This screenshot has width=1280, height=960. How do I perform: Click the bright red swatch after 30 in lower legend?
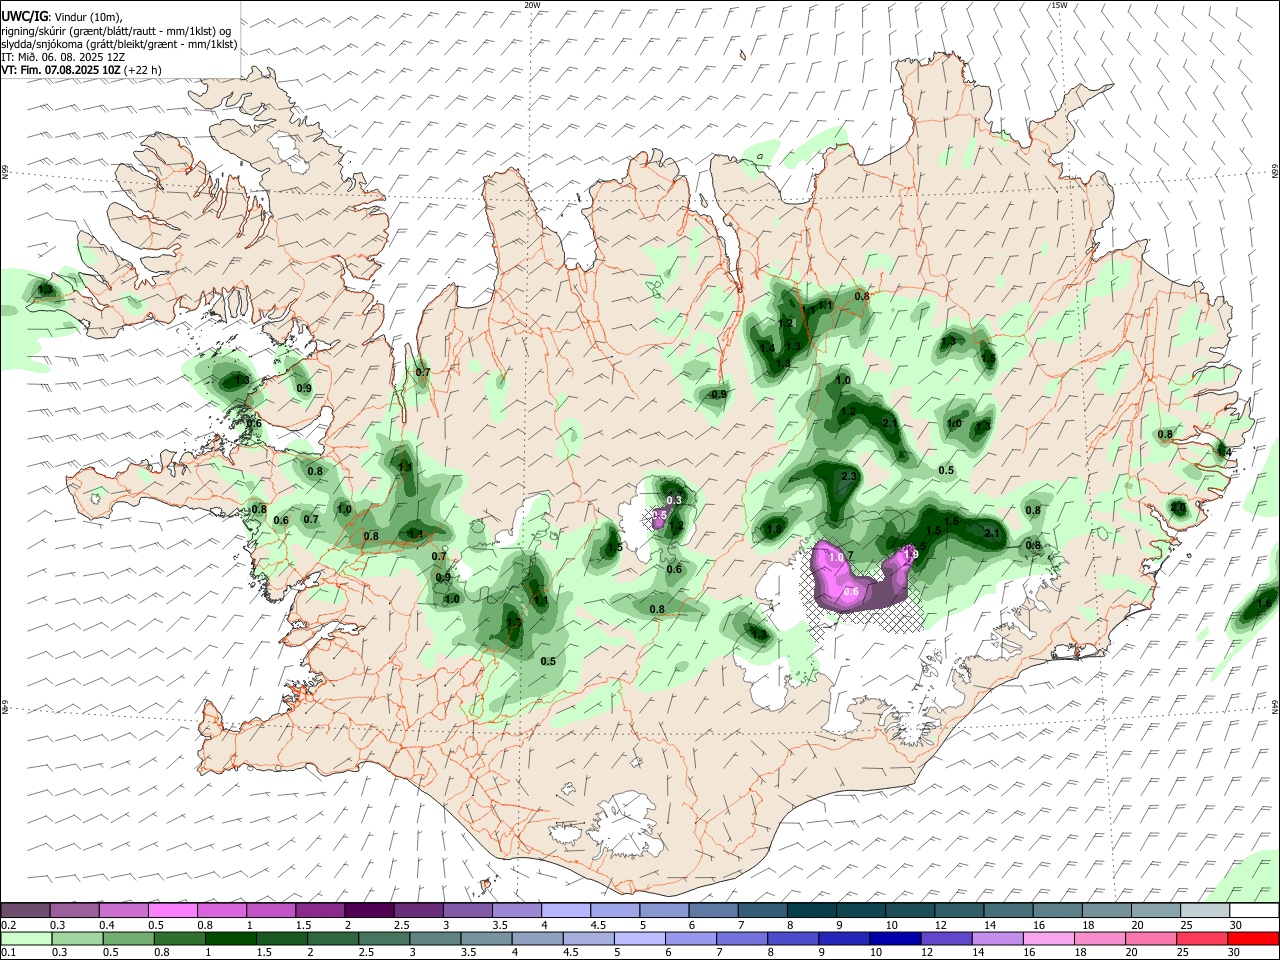[1254, 938]
